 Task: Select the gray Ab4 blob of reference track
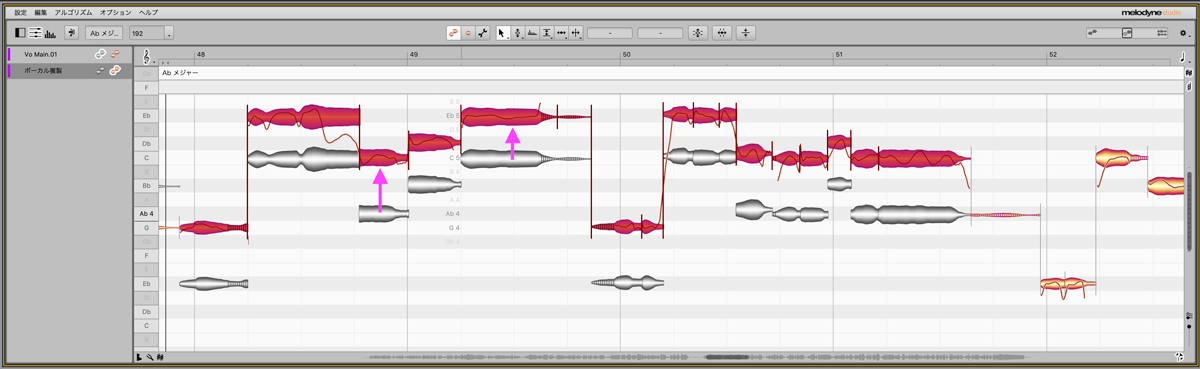click(x=384, y=213)
